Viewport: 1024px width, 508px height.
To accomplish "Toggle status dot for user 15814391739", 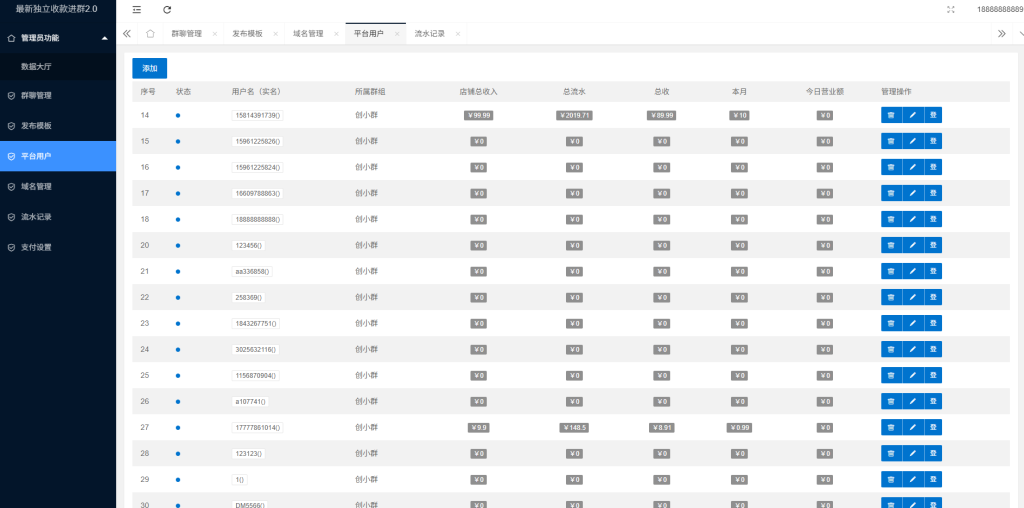I will [x=178, y=115].
